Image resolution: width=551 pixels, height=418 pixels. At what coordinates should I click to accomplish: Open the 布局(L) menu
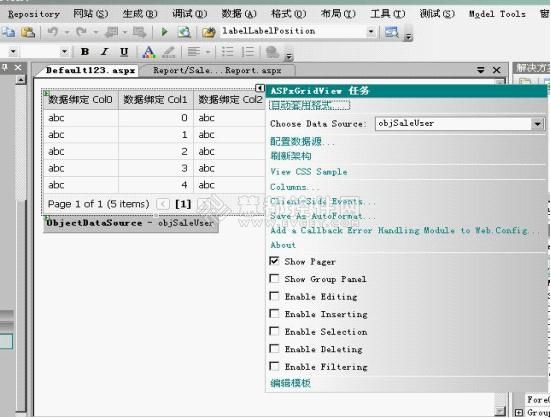[x=338, y=14]
